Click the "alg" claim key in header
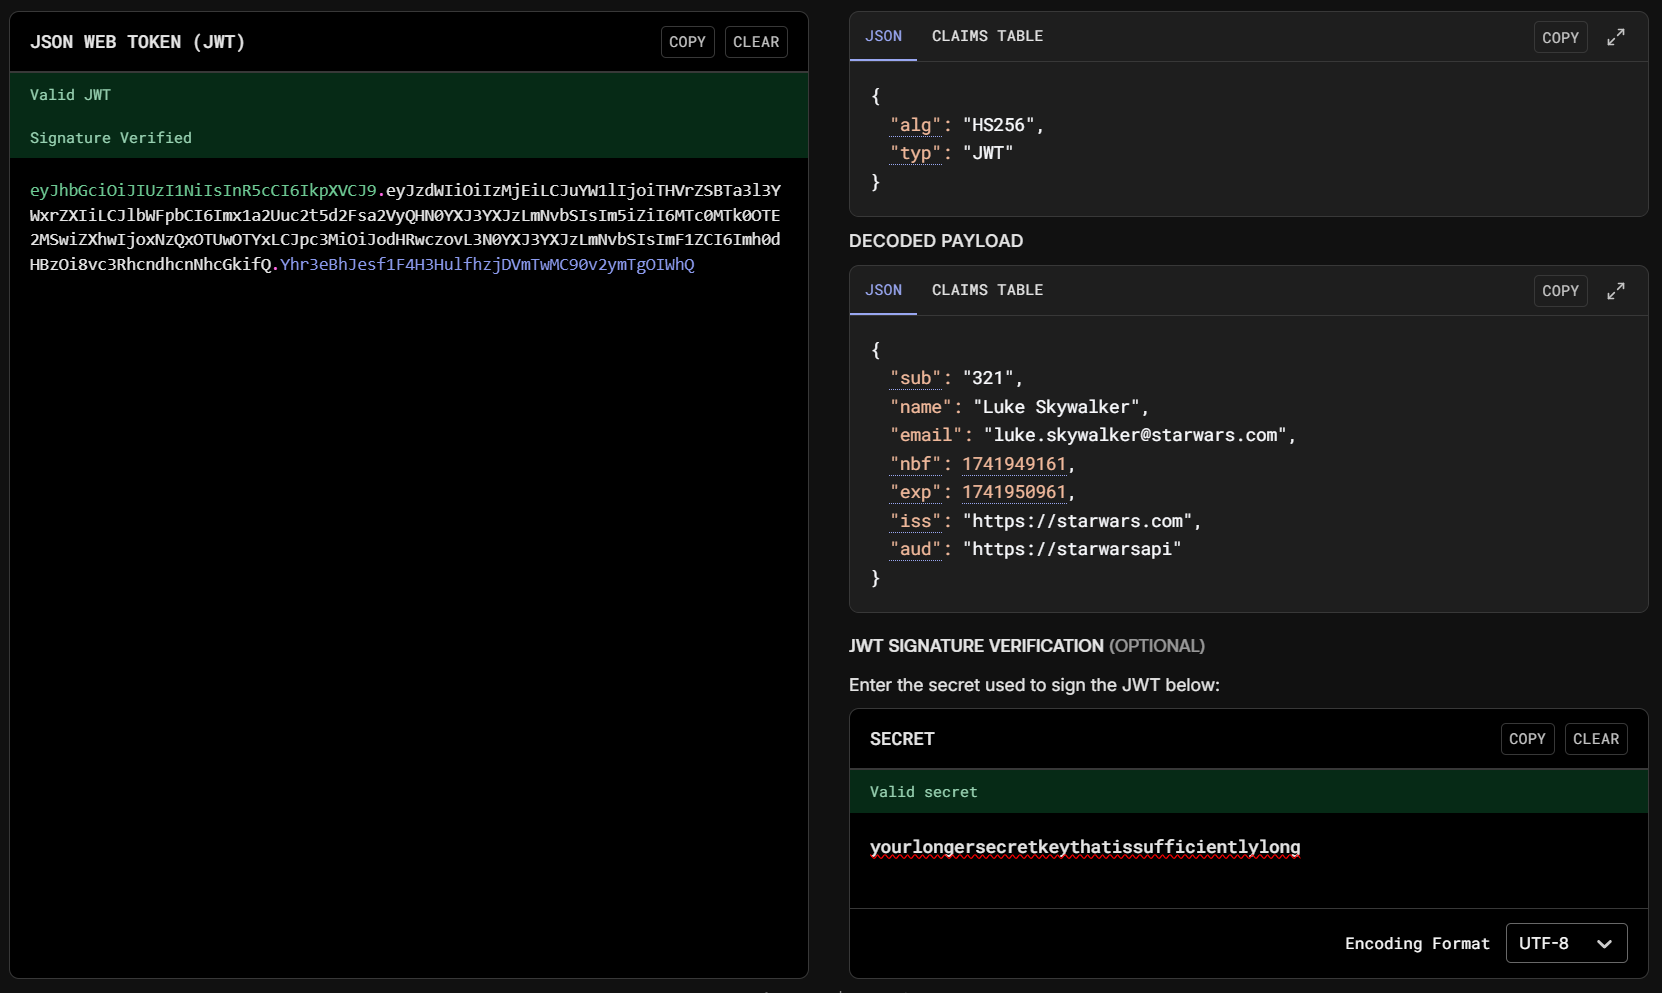This screenshot has height=993, width=1662. coord(916,125)
